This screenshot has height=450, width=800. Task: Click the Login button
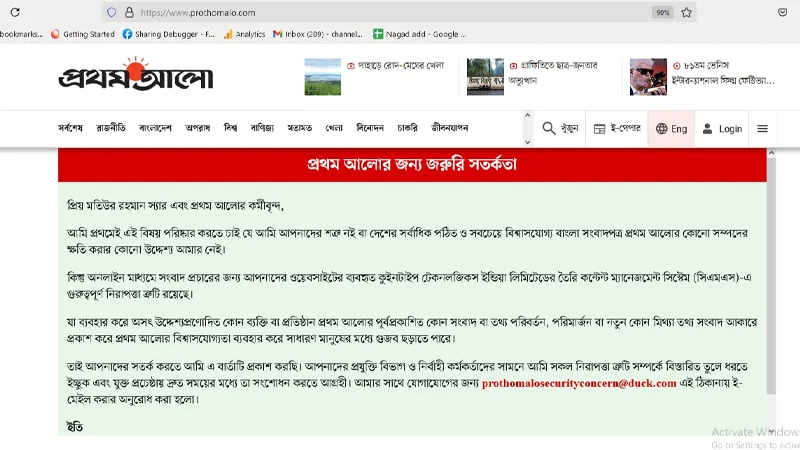tap(721, 129)
